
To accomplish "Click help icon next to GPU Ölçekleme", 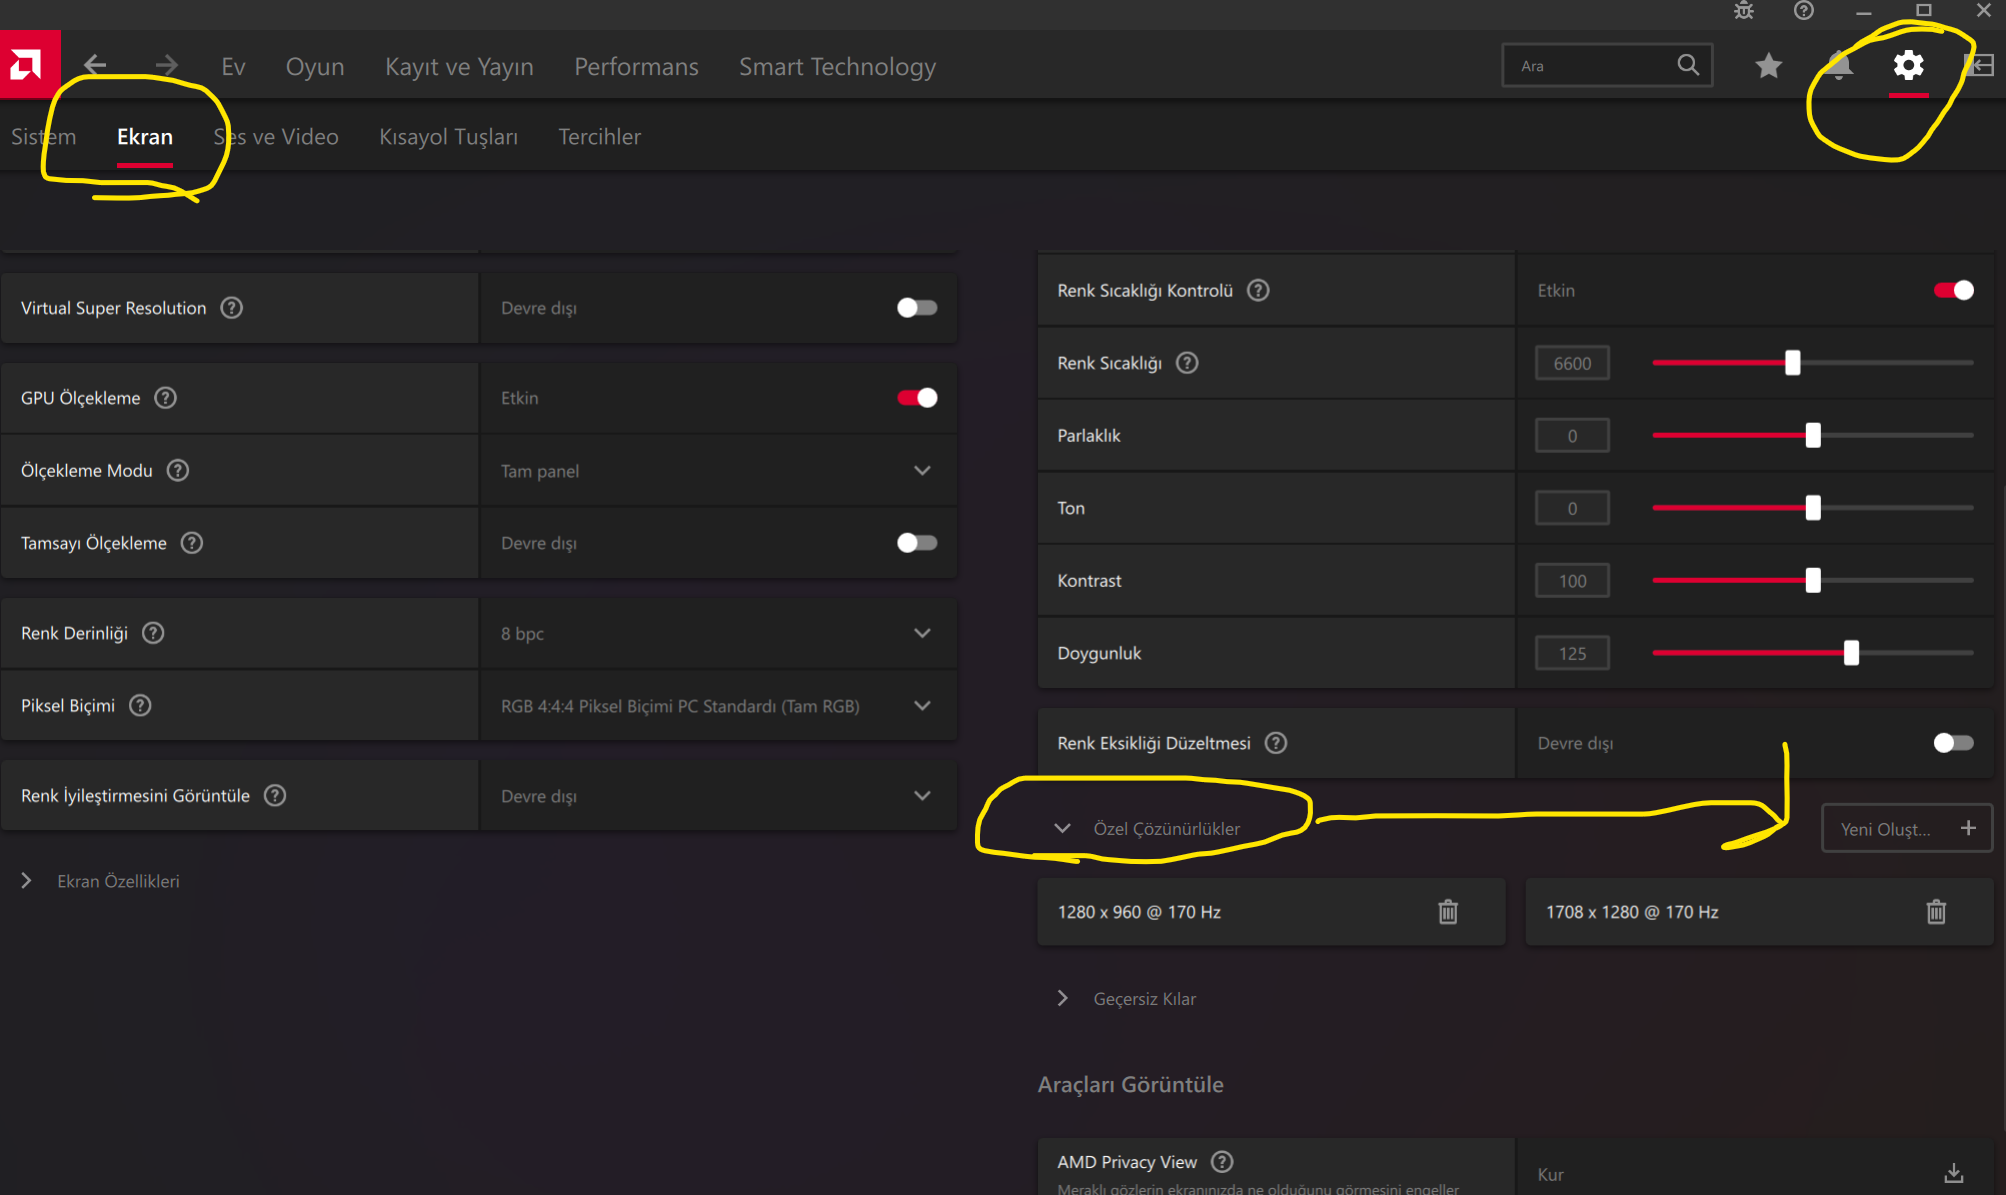I will pyautogui.click(x=166, y=398).
